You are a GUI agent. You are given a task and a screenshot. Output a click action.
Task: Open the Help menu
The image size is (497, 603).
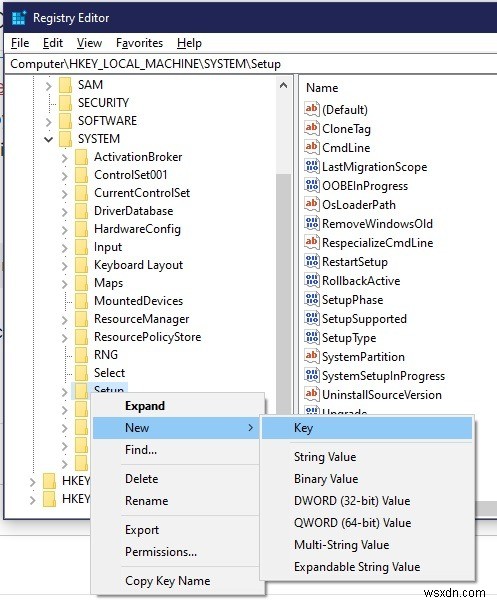coord(189,43)
